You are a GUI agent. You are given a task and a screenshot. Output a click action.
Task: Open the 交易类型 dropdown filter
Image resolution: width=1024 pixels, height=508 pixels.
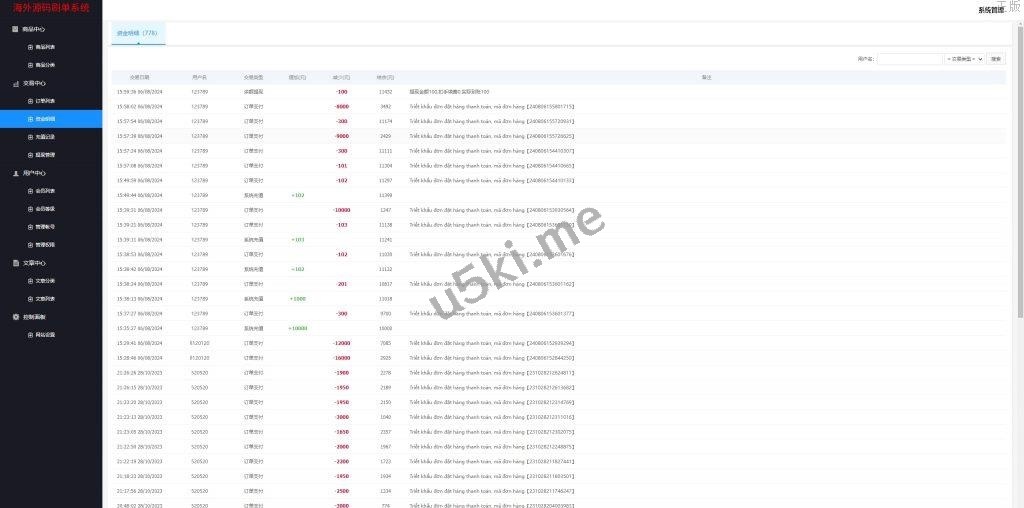click(964, 59)
